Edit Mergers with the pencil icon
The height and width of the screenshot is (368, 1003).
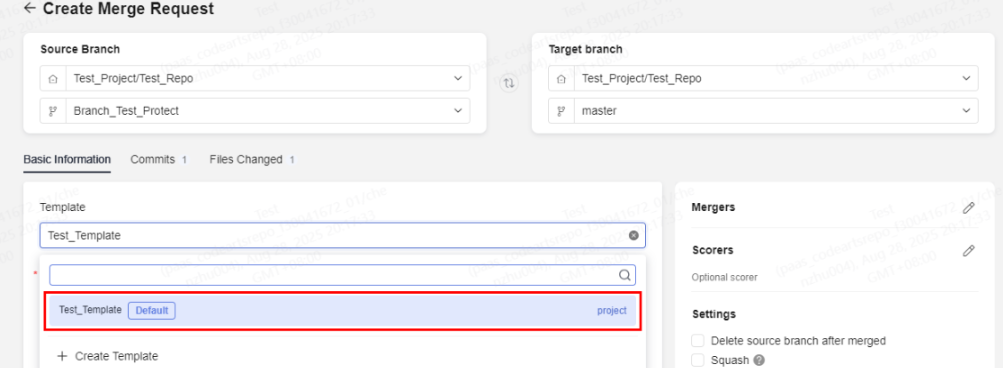pyautogui.click(x=969, y=208)
